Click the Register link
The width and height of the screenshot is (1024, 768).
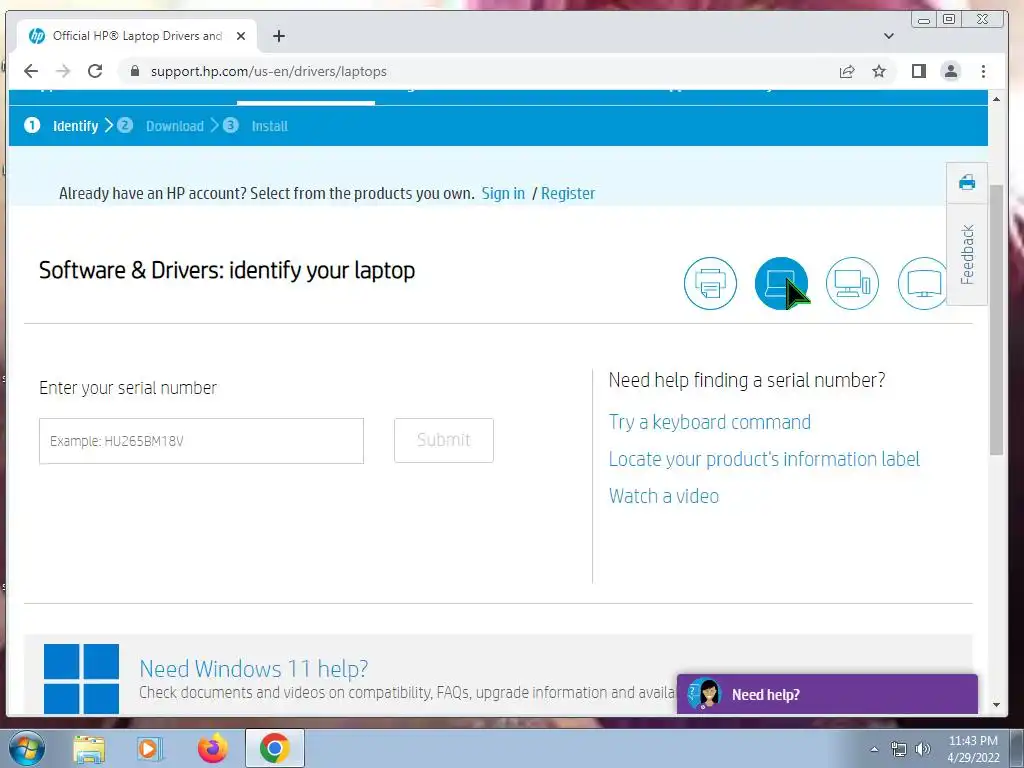pos(568,193)
